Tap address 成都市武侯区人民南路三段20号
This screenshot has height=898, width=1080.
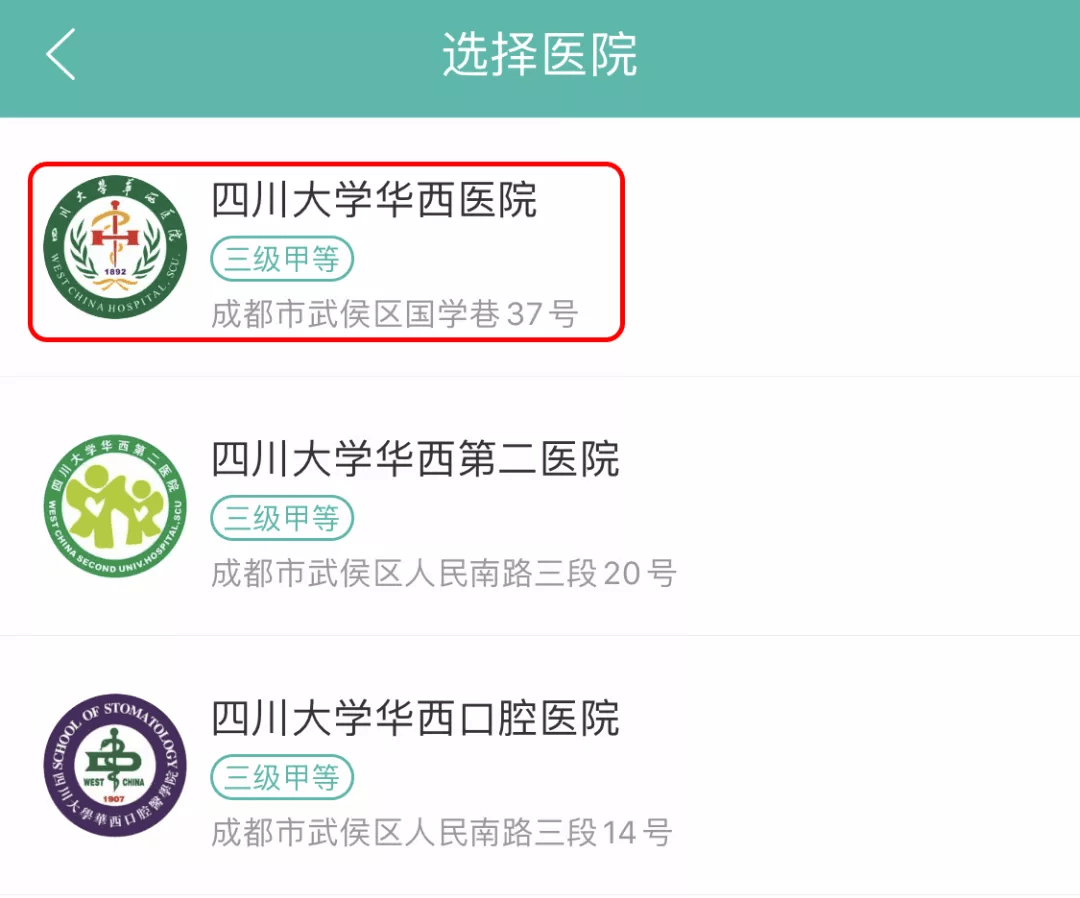[x=444, y=573]
